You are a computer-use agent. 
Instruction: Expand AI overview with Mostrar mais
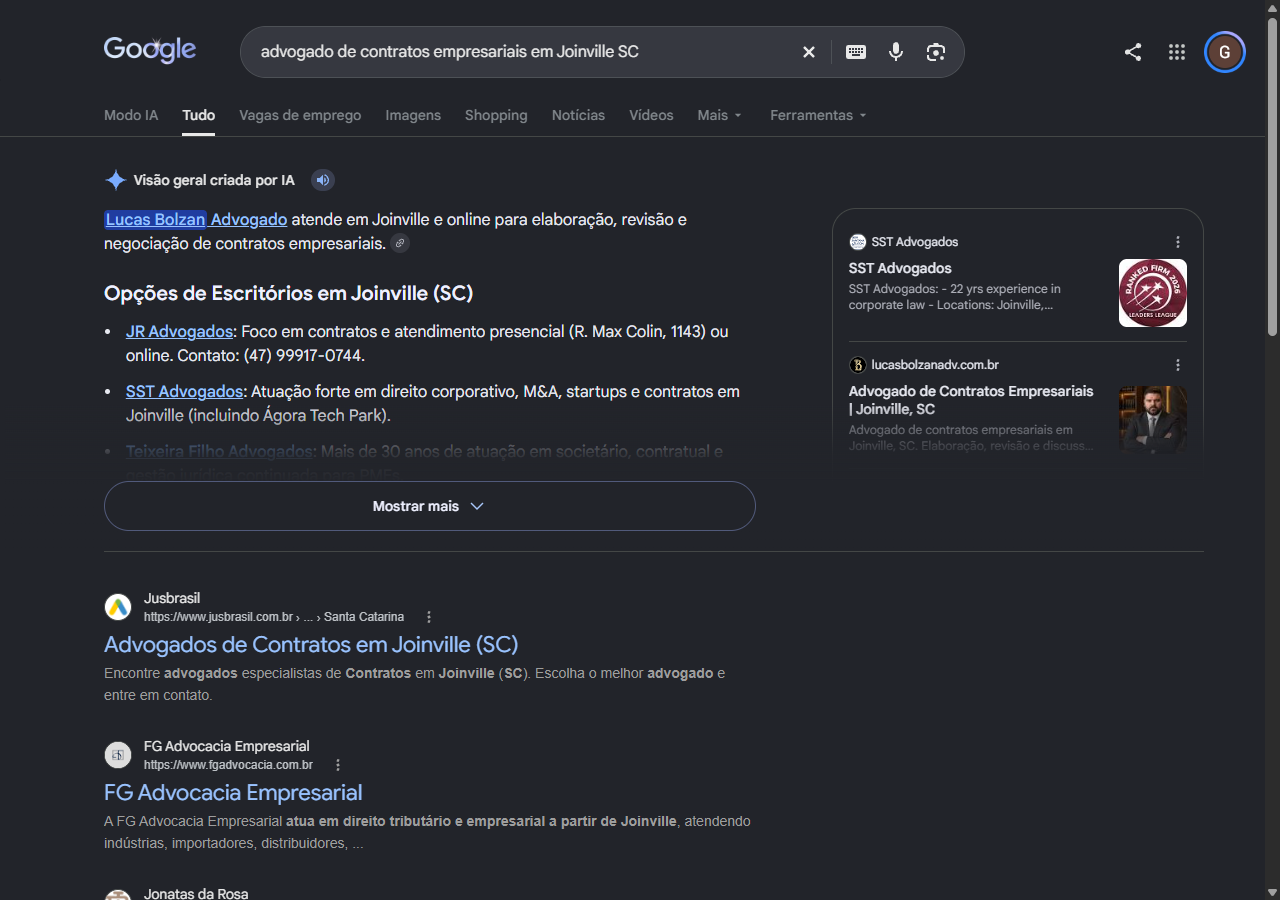tap(430, 506)
